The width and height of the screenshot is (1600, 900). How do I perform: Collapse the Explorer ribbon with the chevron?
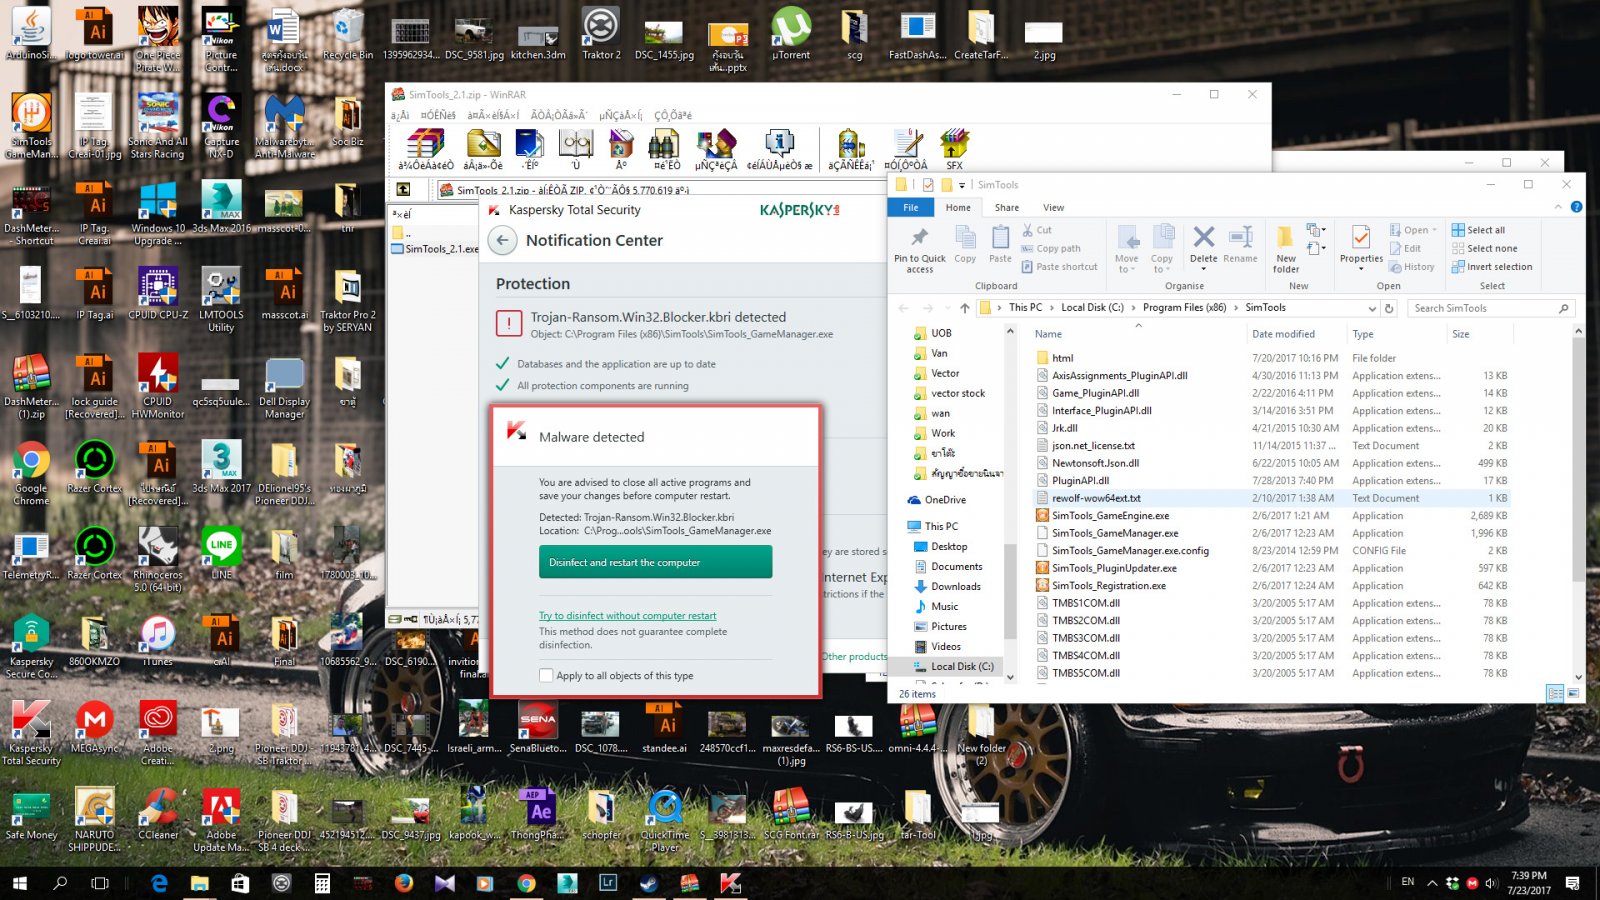(x=1558, y=207)
